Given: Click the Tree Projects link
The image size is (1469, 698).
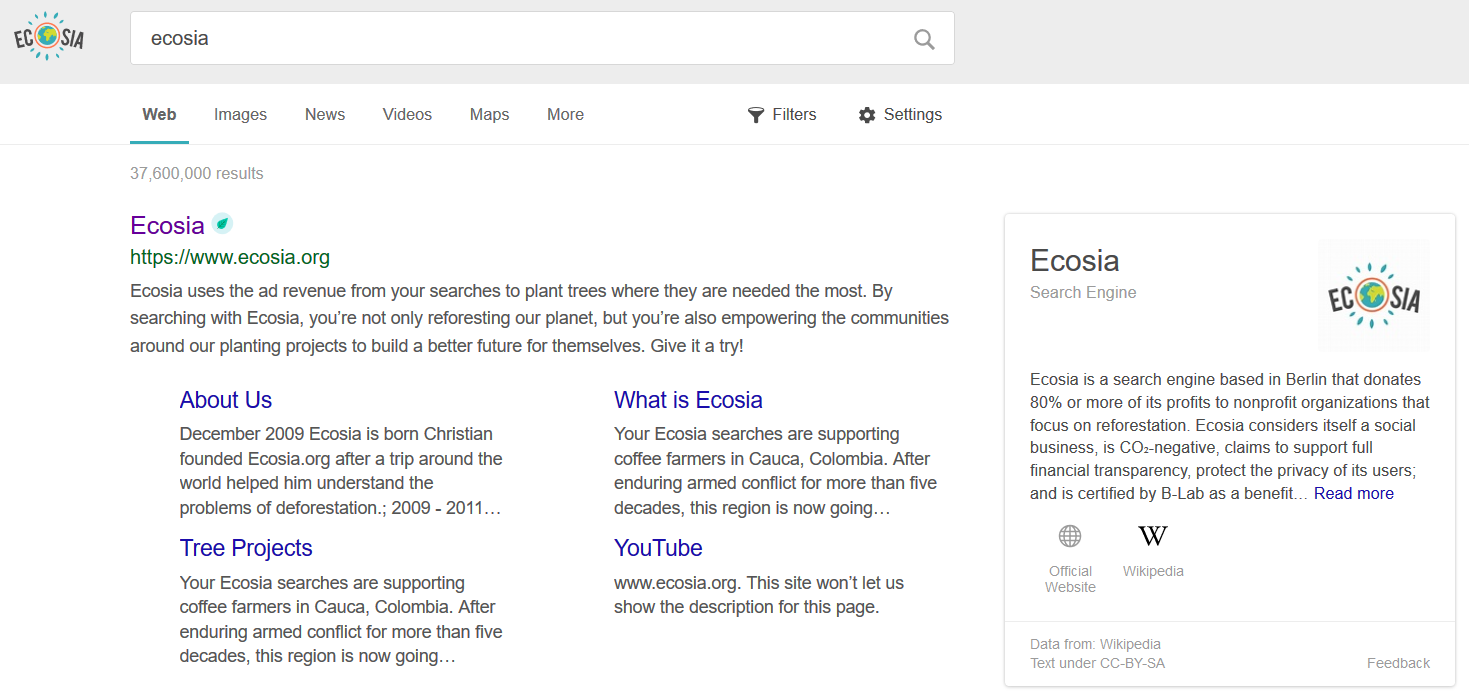Looking at the screenshot, I should (x=246, y=548).
